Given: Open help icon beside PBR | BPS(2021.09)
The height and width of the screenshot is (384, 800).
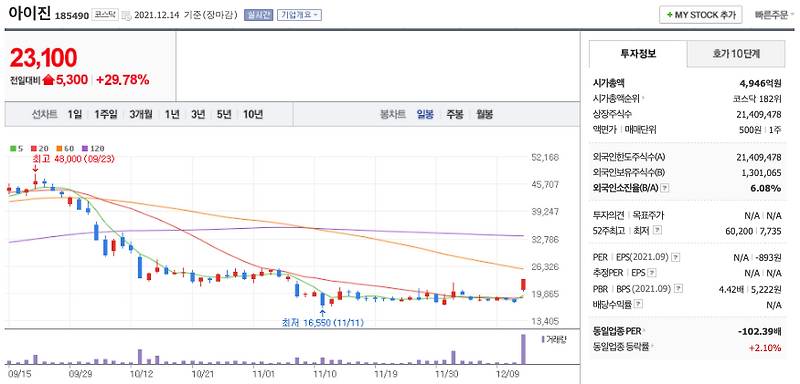Looking at the screenshot, I should click(679, 289).
